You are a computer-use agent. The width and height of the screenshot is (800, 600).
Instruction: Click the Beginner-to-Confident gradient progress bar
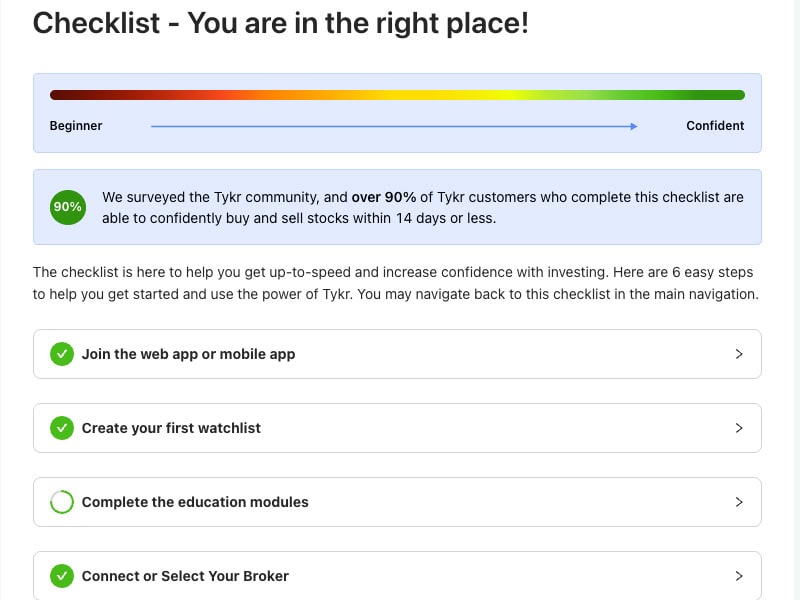coord(397,94)
